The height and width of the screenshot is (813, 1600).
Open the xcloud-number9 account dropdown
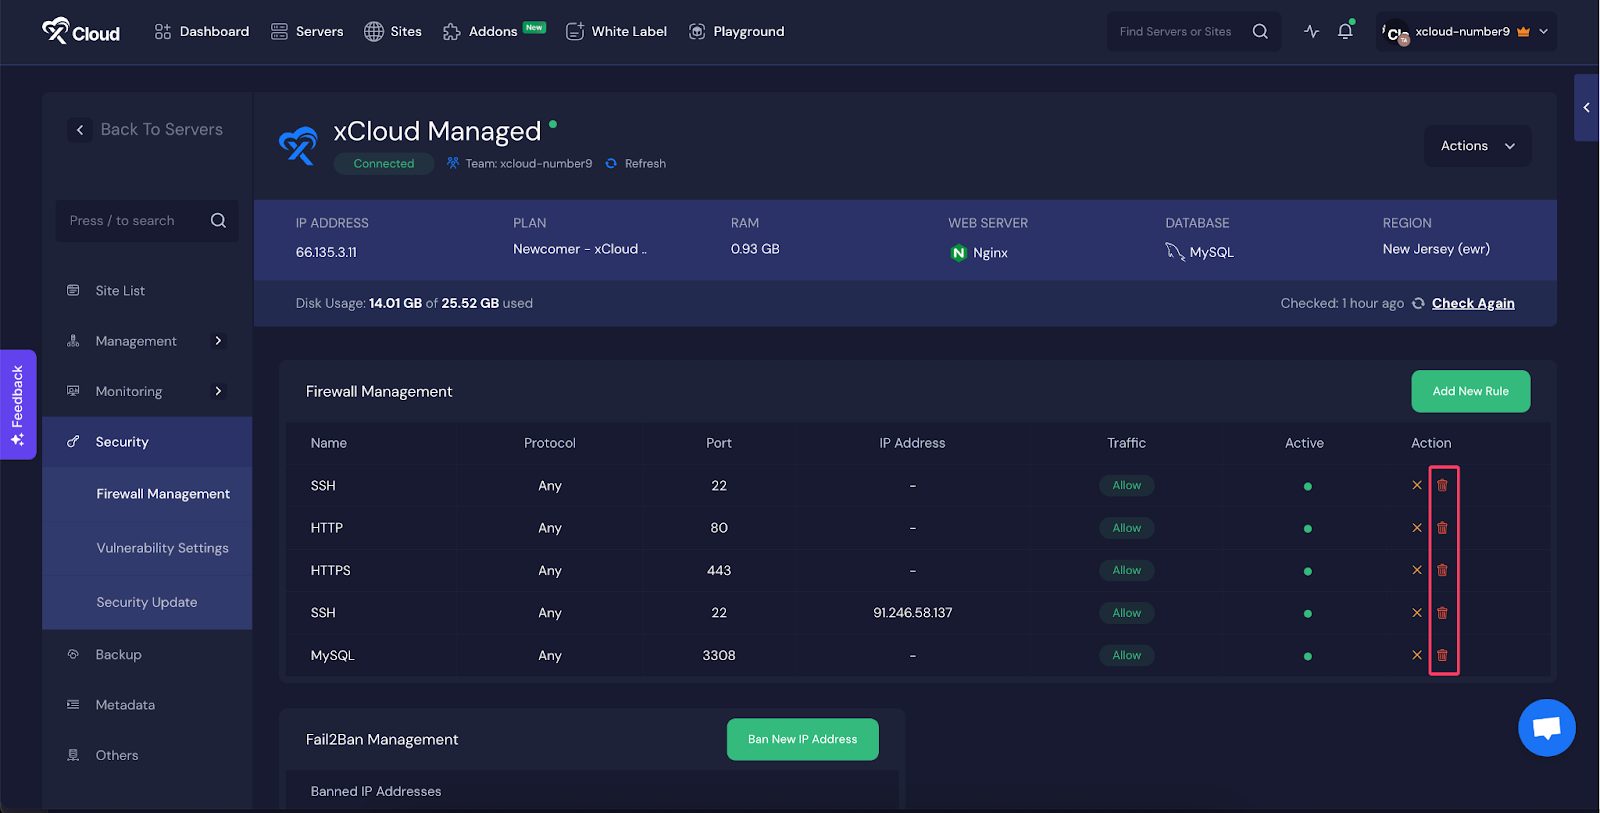[1466, 32]
